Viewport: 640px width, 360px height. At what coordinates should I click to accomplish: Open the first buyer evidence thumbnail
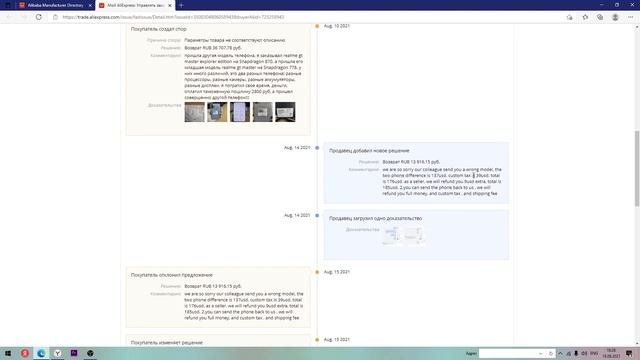(x=194, y=112)
